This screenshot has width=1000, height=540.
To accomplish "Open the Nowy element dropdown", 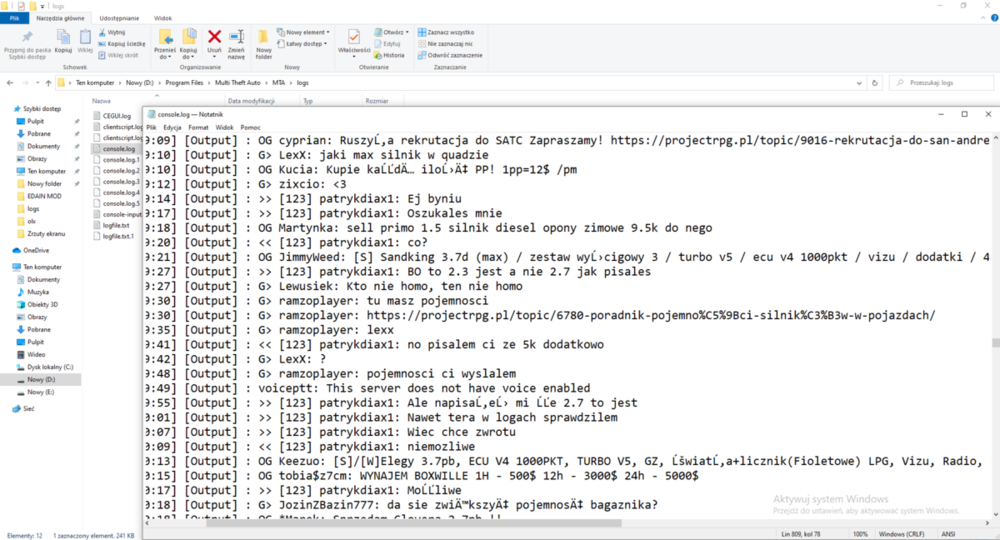I will (303, 32).
